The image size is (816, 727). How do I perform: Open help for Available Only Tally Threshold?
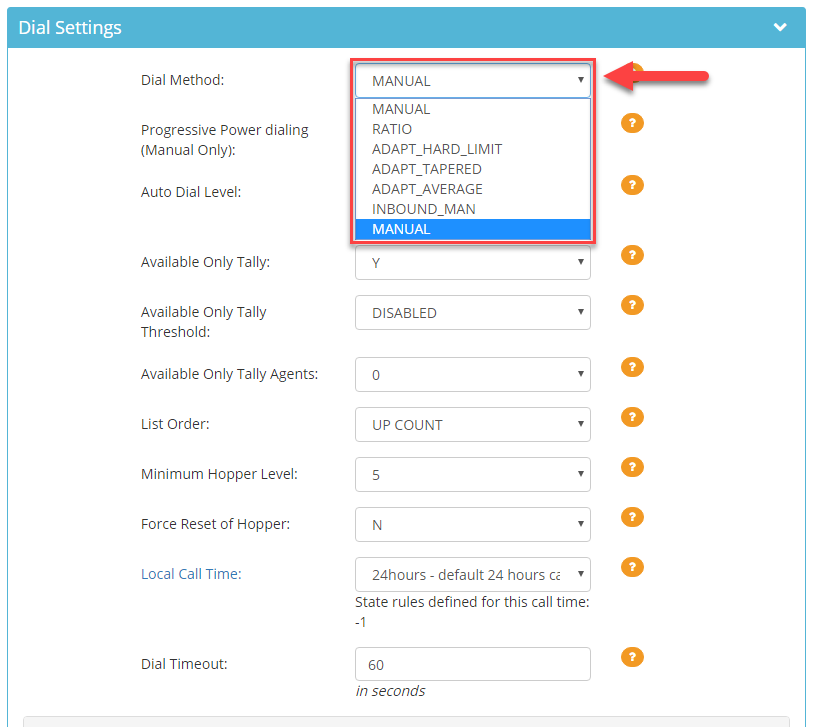tap(632, 305)
